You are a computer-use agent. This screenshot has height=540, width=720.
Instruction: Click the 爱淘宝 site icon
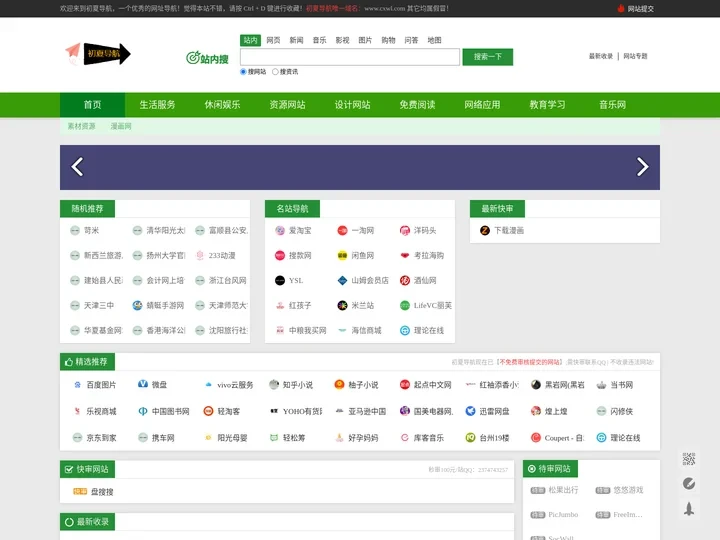[x=280, y=231]
